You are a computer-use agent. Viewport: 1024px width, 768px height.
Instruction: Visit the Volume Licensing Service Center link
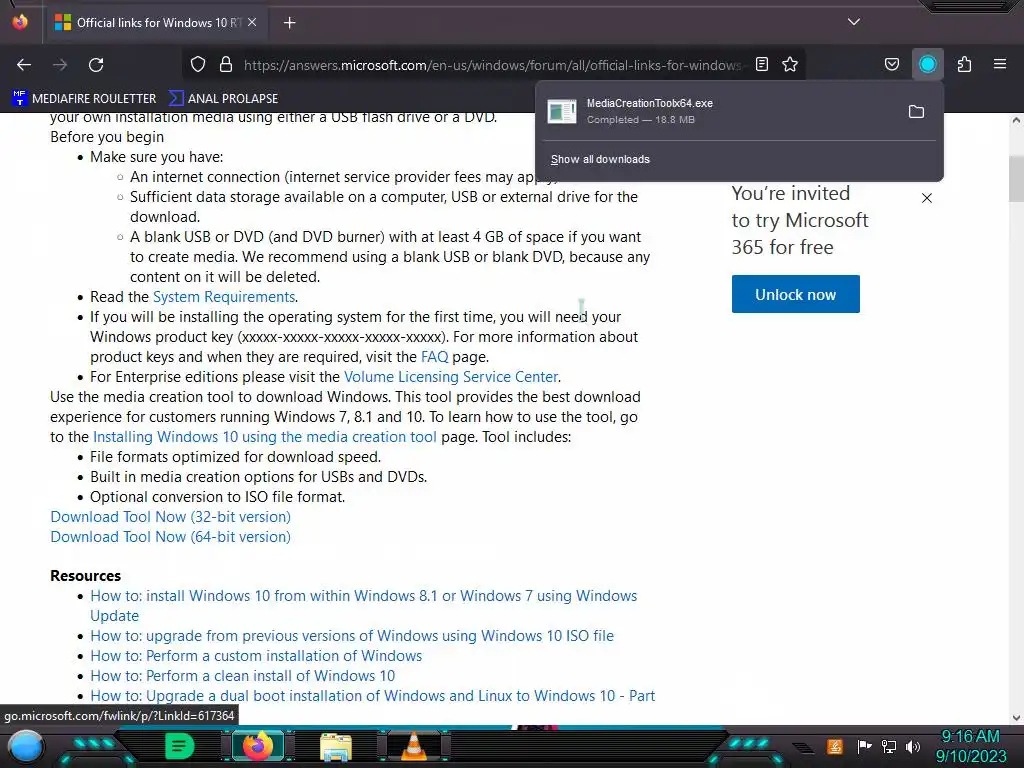(451, 377)
